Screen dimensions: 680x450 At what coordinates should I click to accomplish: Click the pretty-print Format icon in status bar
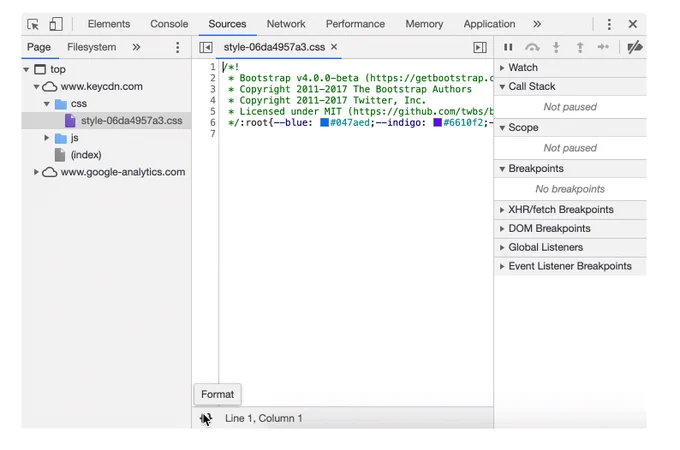click(206, 418)
